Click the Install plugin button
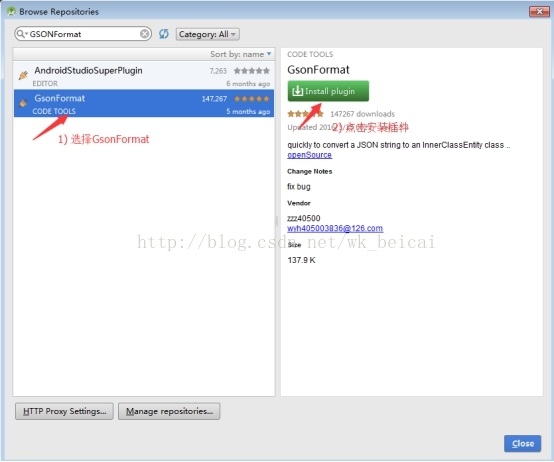 coord(328,91)
